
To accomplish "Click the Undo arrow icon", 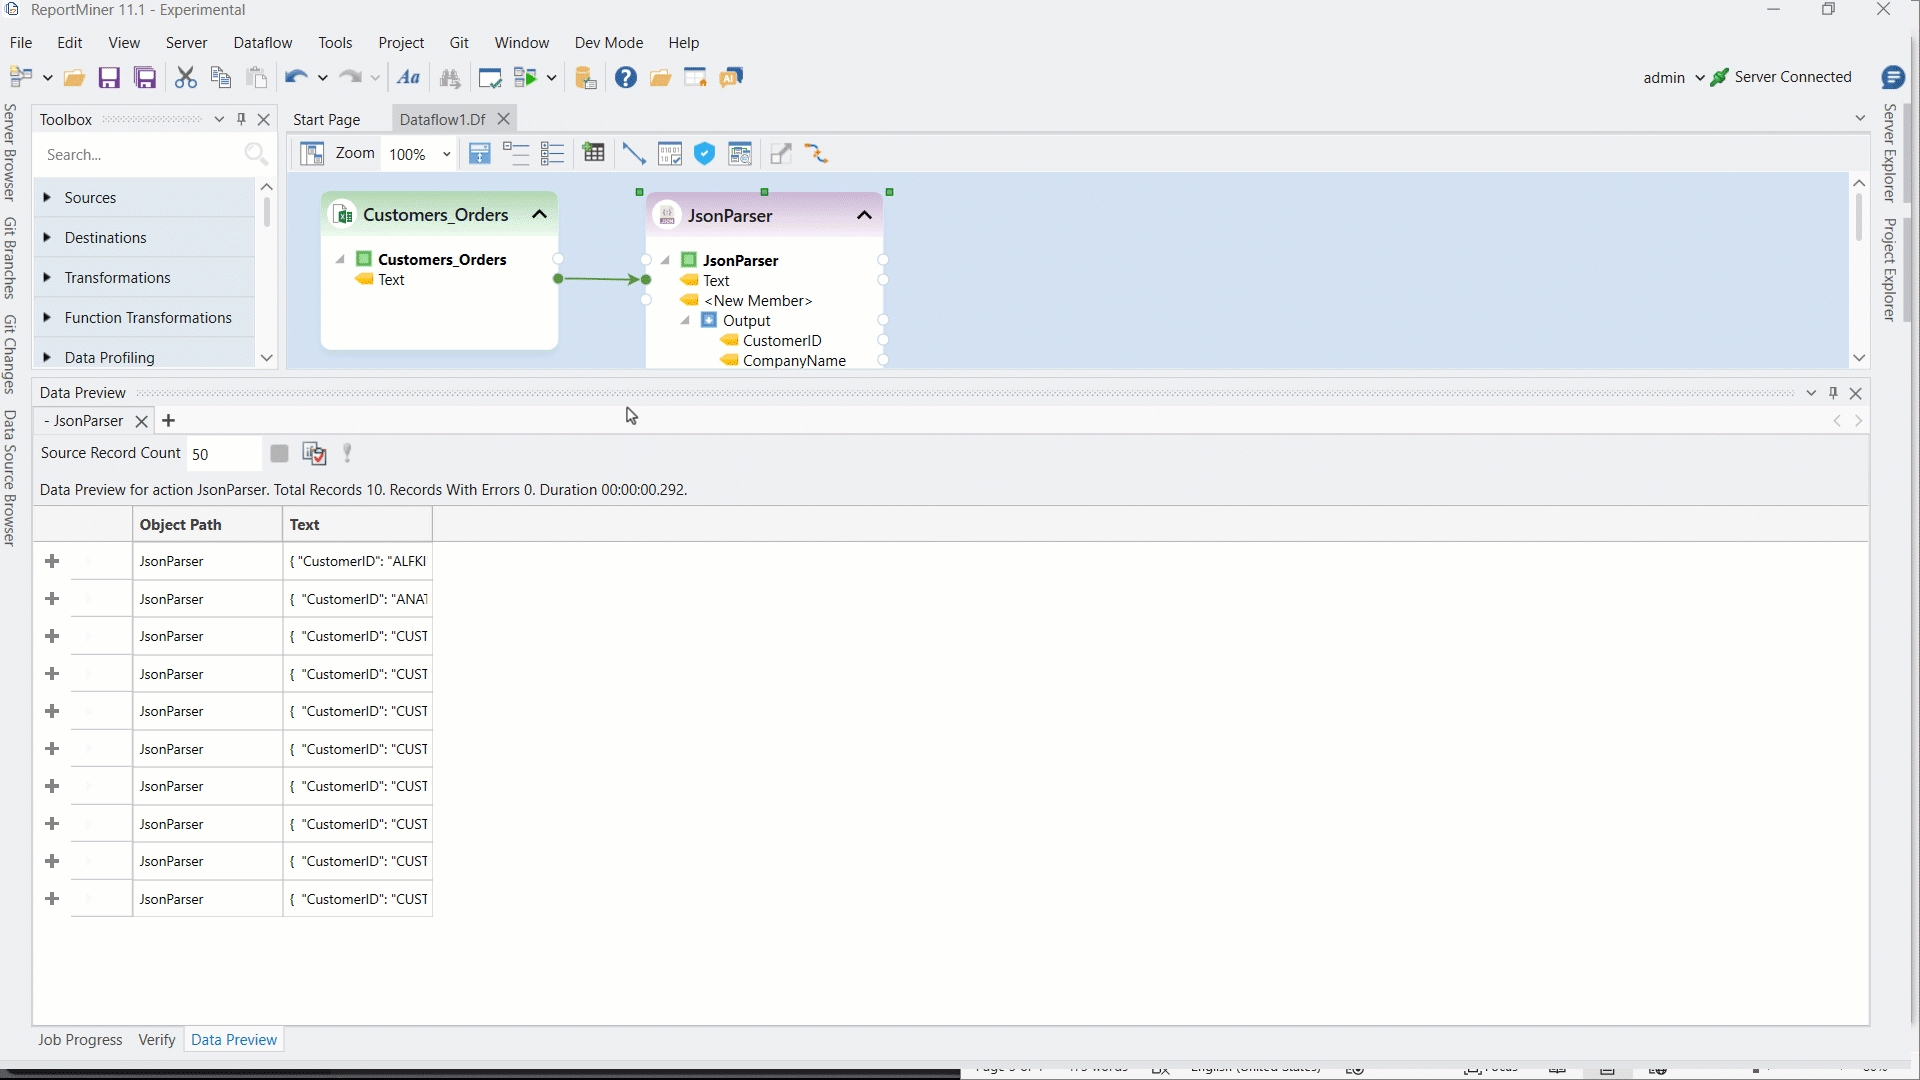I will click(295, 78).
